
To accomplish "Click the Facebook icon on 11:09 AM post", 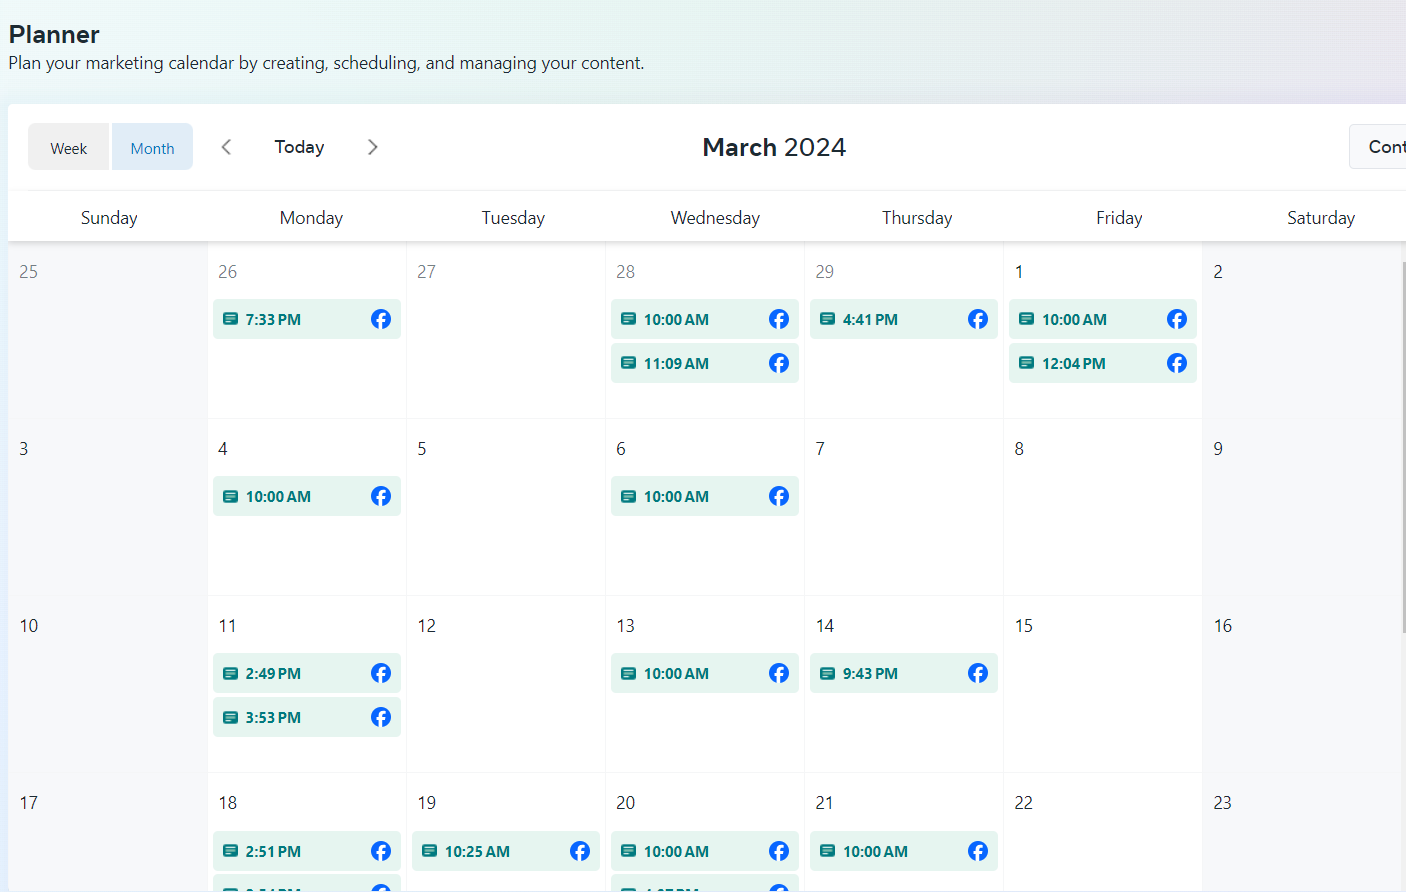I will click(x=779, y=363).
